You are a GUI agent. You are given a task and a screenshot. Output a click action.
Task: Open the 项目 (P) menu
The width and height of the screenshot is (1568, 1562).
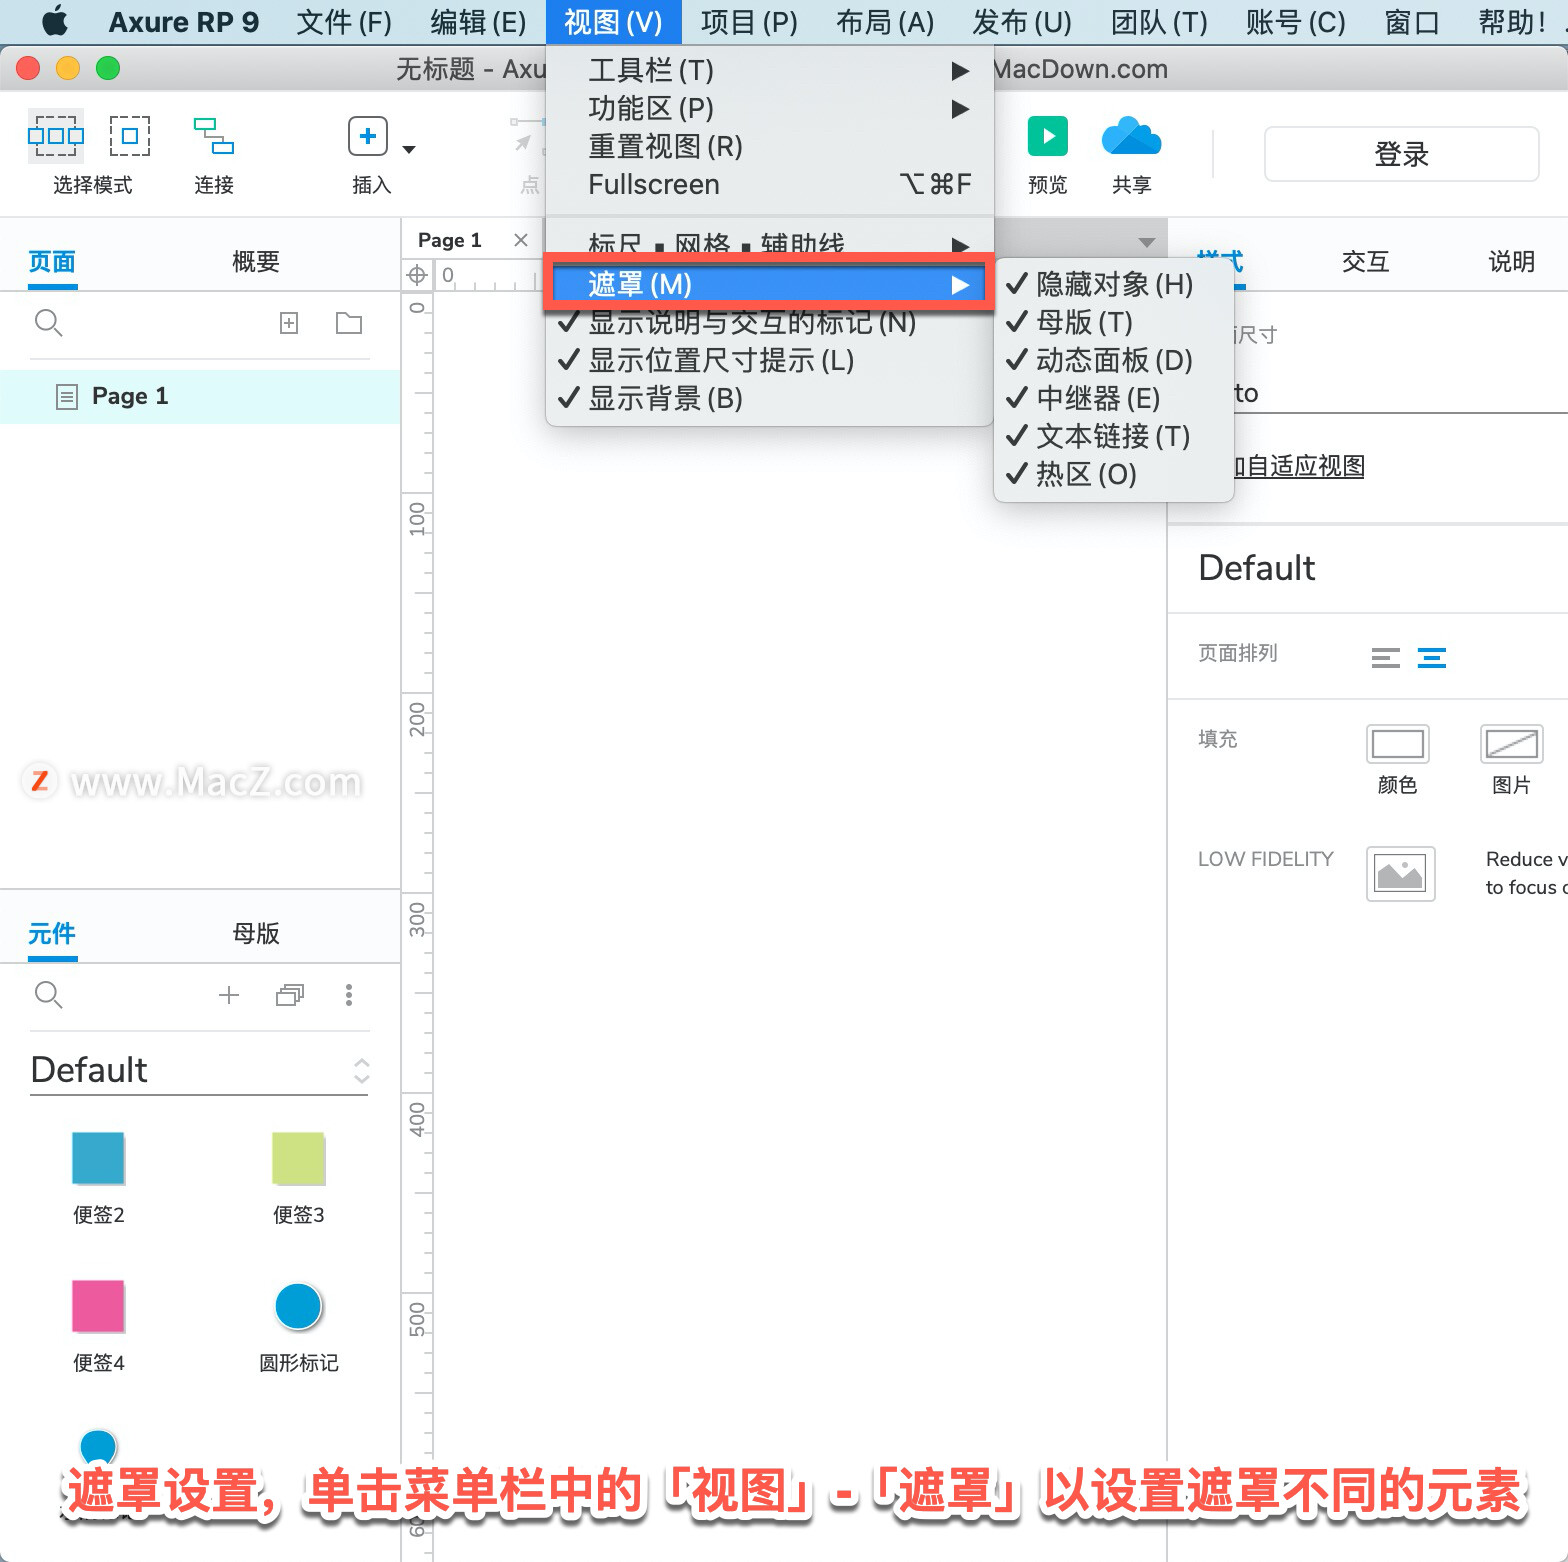point(749,21)
